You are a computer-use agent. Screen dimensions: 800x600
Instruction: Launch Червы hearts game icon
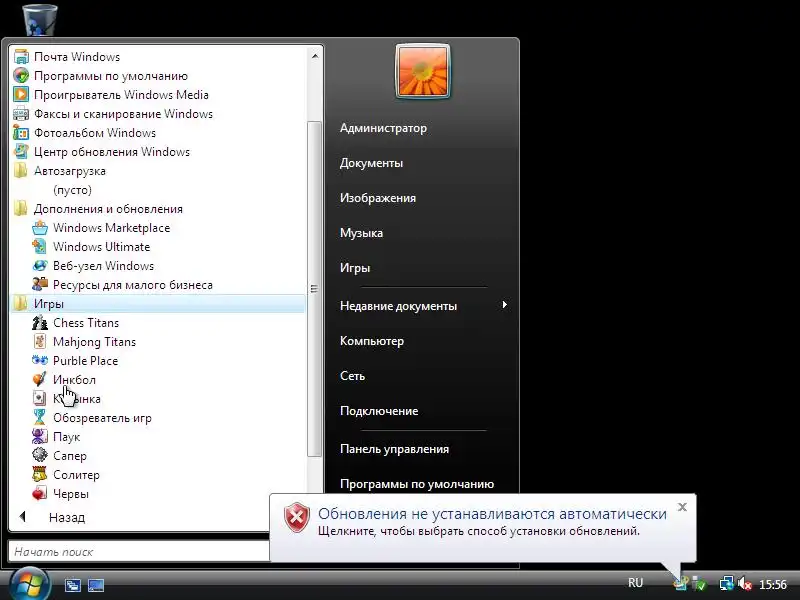[x=40, y=493]
